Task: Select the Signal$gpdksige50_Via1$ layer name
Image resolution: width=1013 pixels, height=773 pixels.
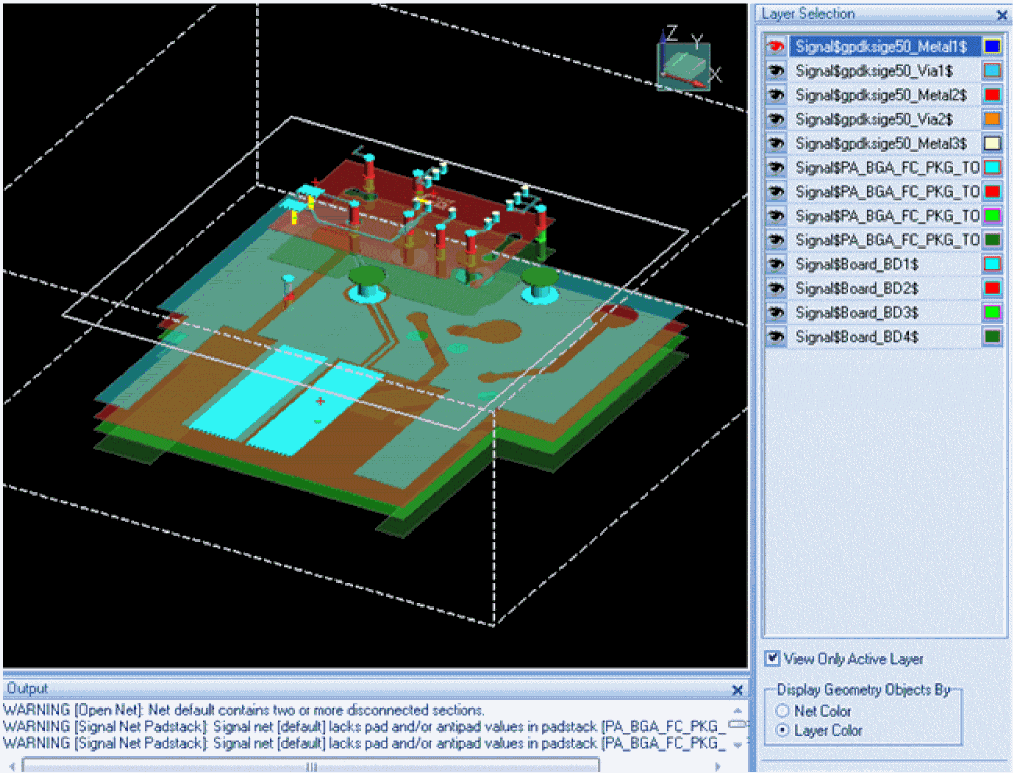Action: (x=873, y=71)
